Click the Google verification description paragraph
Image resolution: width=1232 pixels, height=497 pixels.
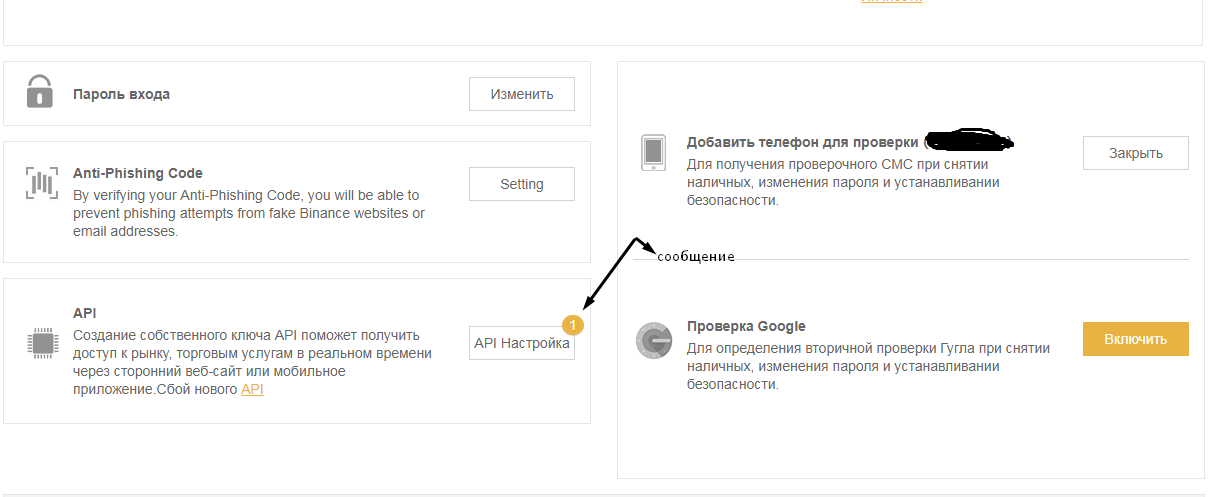coord(867,366)
